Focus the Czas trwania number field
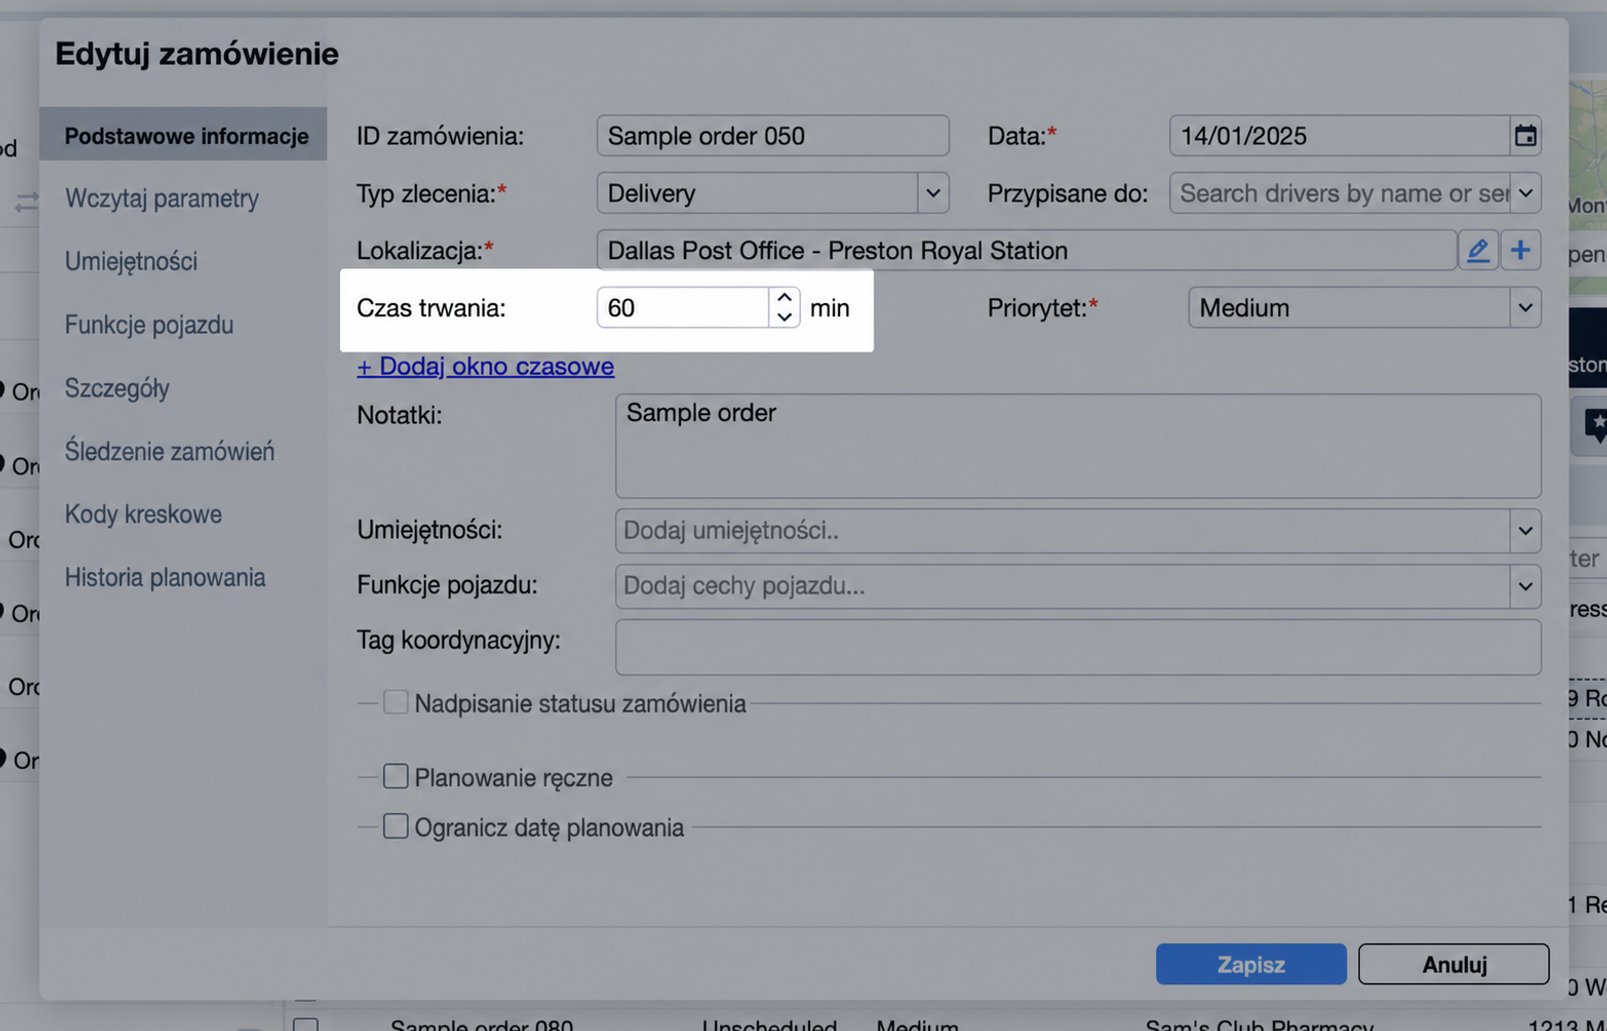The width and height of the screenshot is (1607, 1031). click(683, 308)
